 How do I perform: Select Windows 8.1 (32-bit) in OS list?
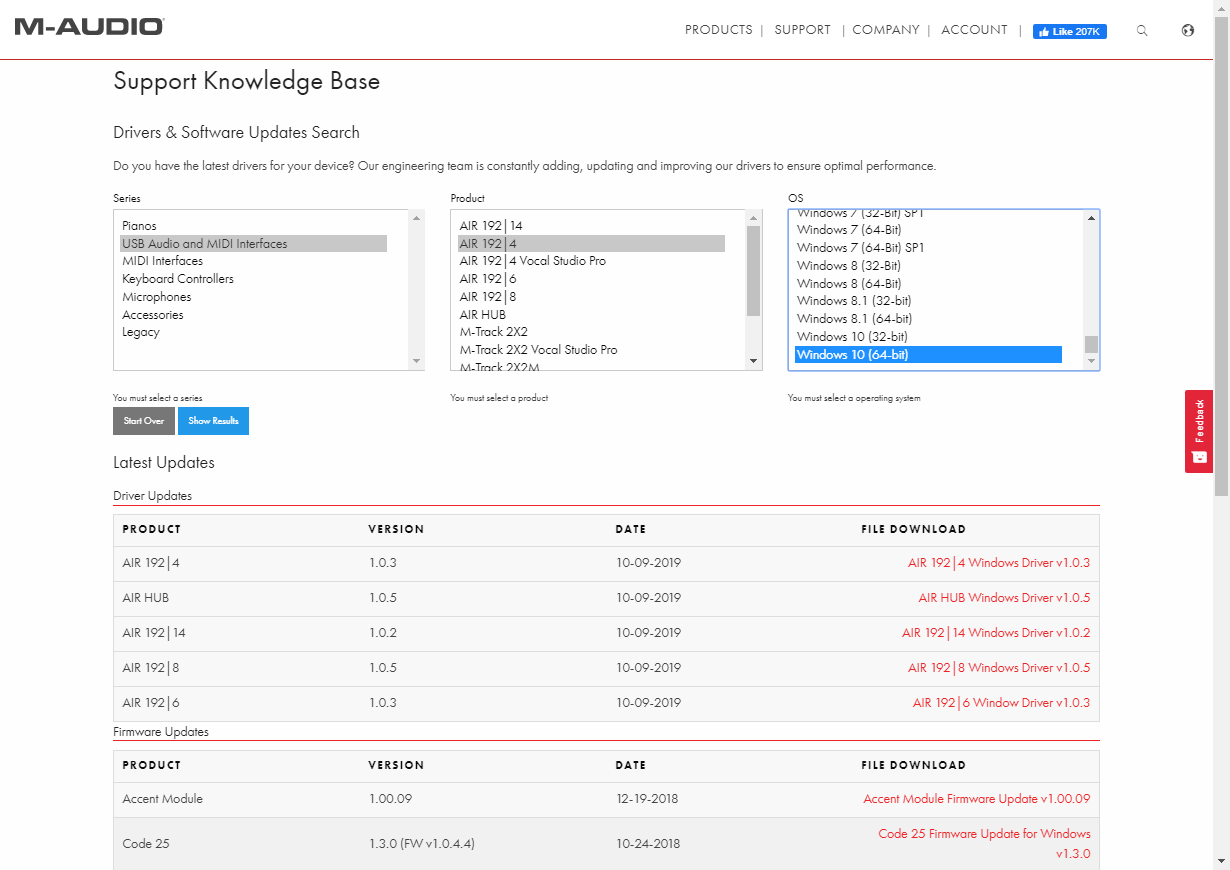(x=928, y=300)
